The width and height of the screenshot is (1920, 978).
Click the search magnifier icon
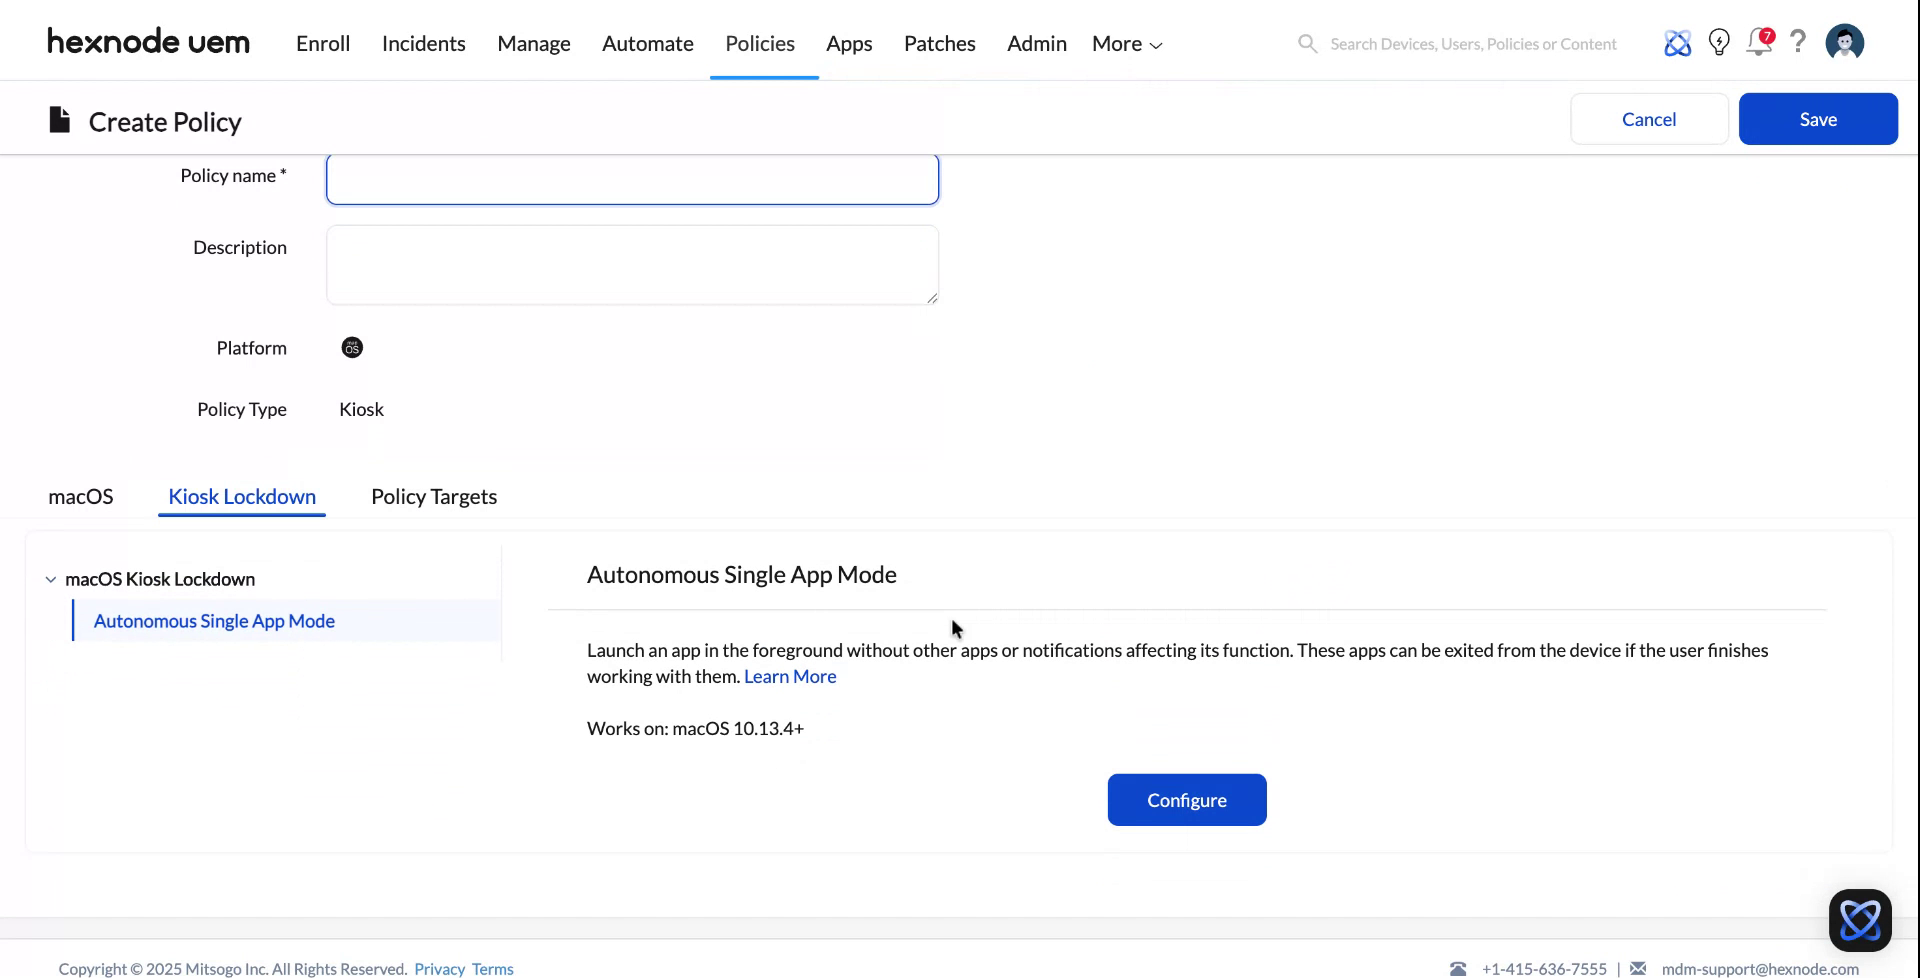pyautogui.click(x=1307, y=43)
